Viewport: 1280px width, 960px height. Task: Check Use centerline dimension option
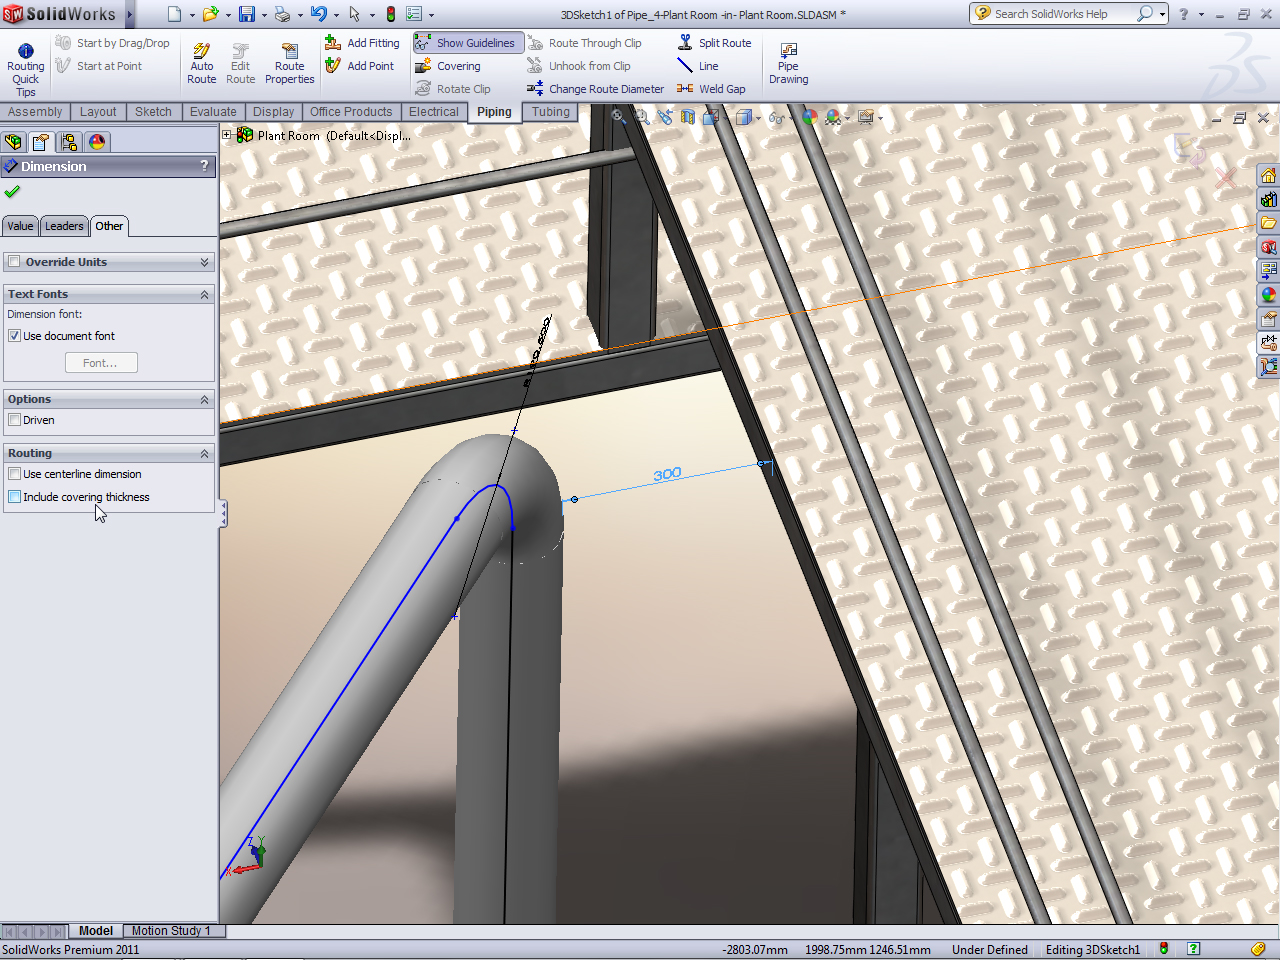coord(15,474)
